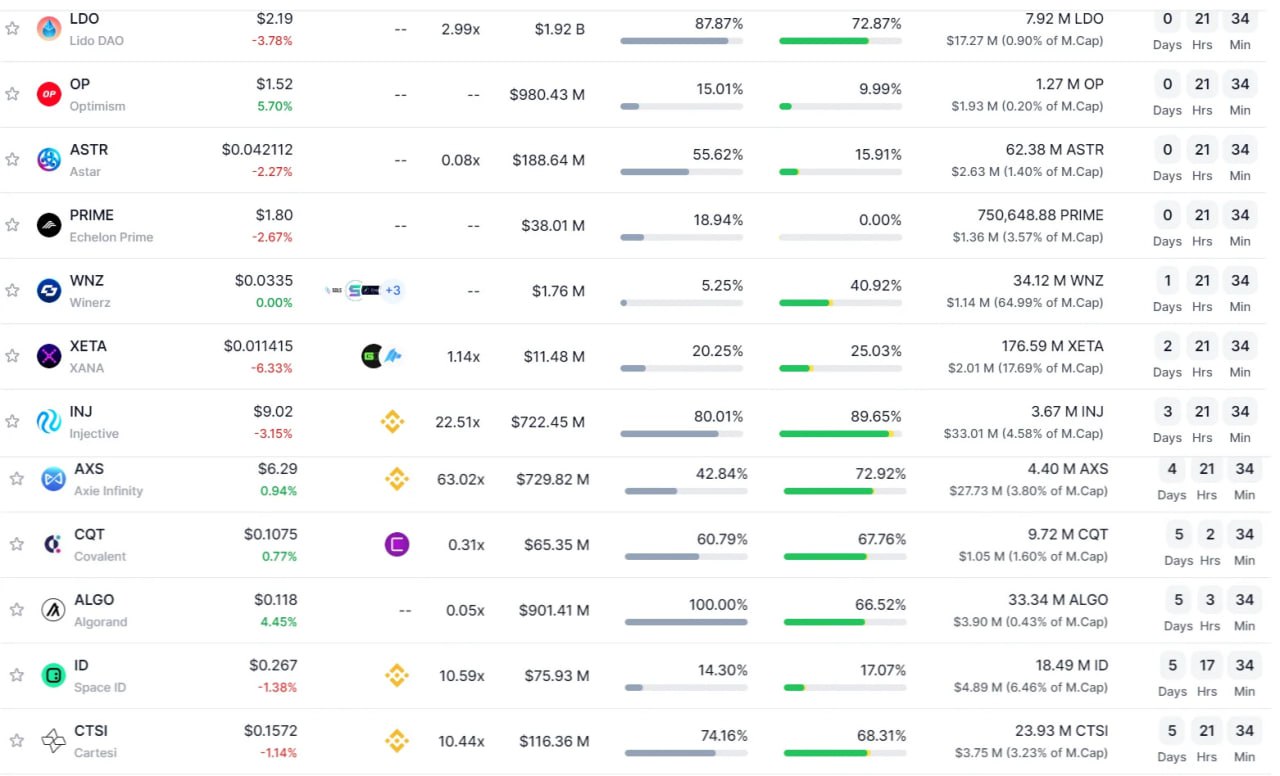1280x776 pixels.
Task: Star the OP Optimism row
Action: [x=12, y=94]
